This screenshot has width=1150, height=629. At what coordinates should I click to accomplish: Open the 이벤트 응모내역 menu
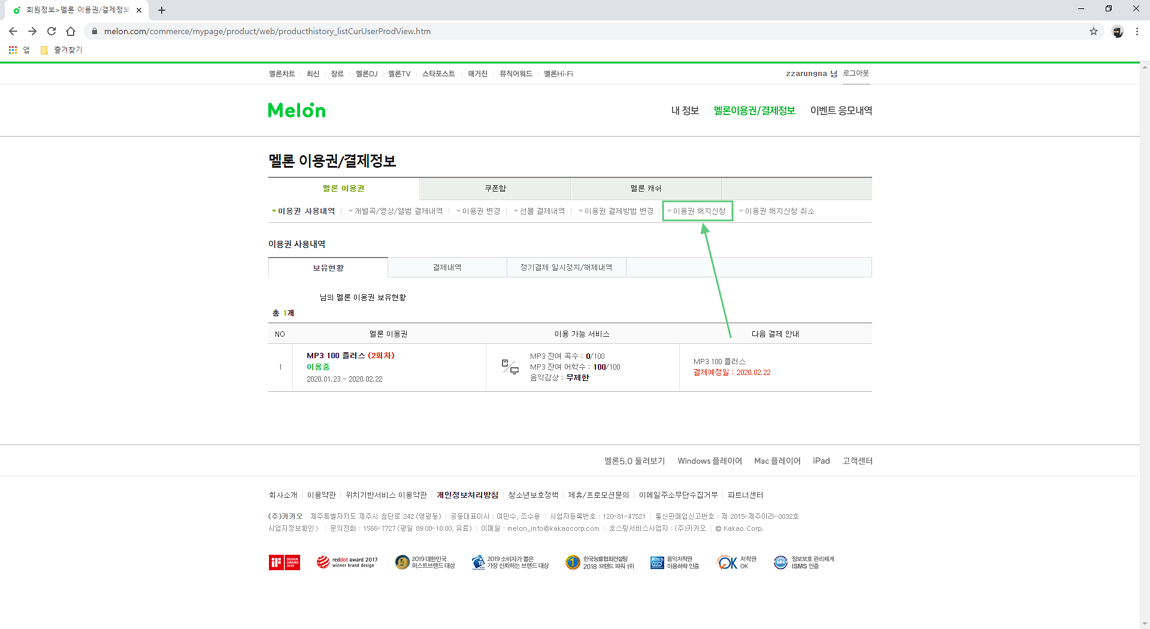(841, 111)
